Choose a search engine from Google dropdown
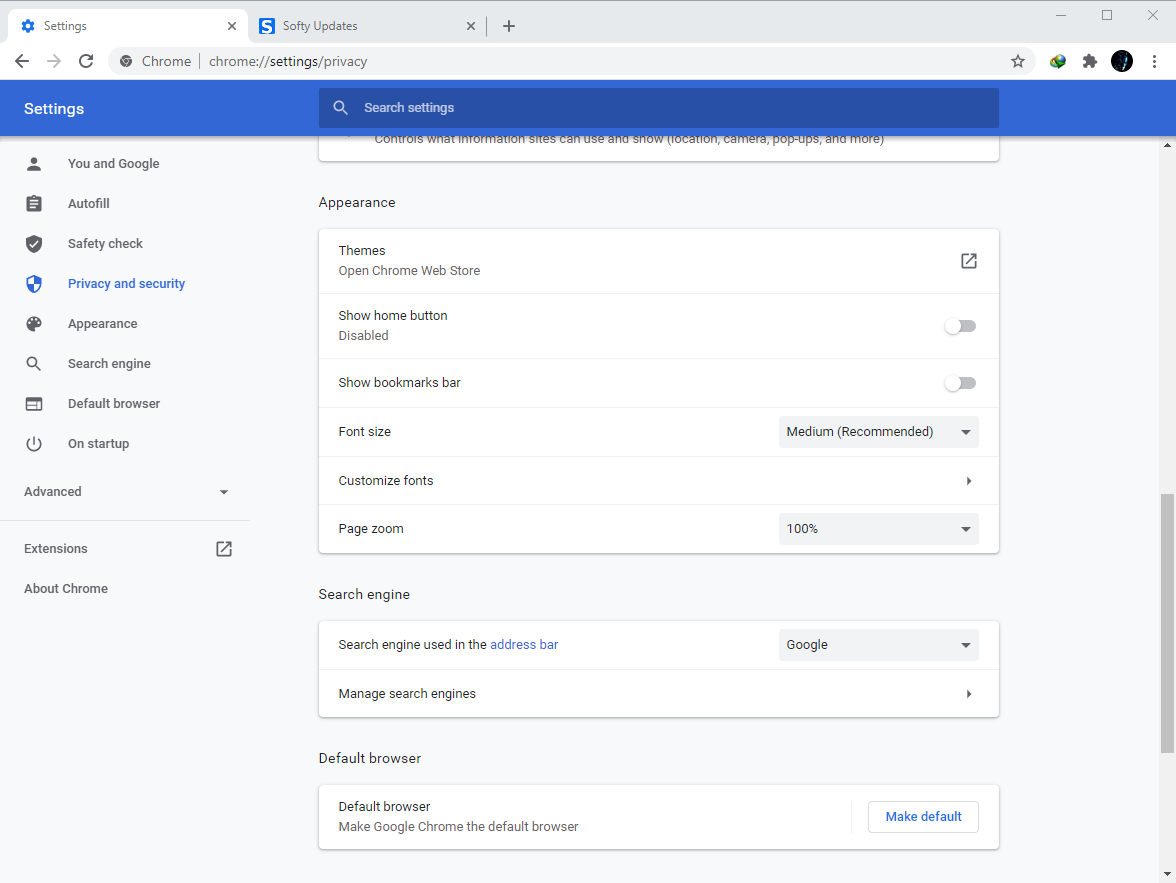Screen dimensions: 1176x883 pos(878,645)
